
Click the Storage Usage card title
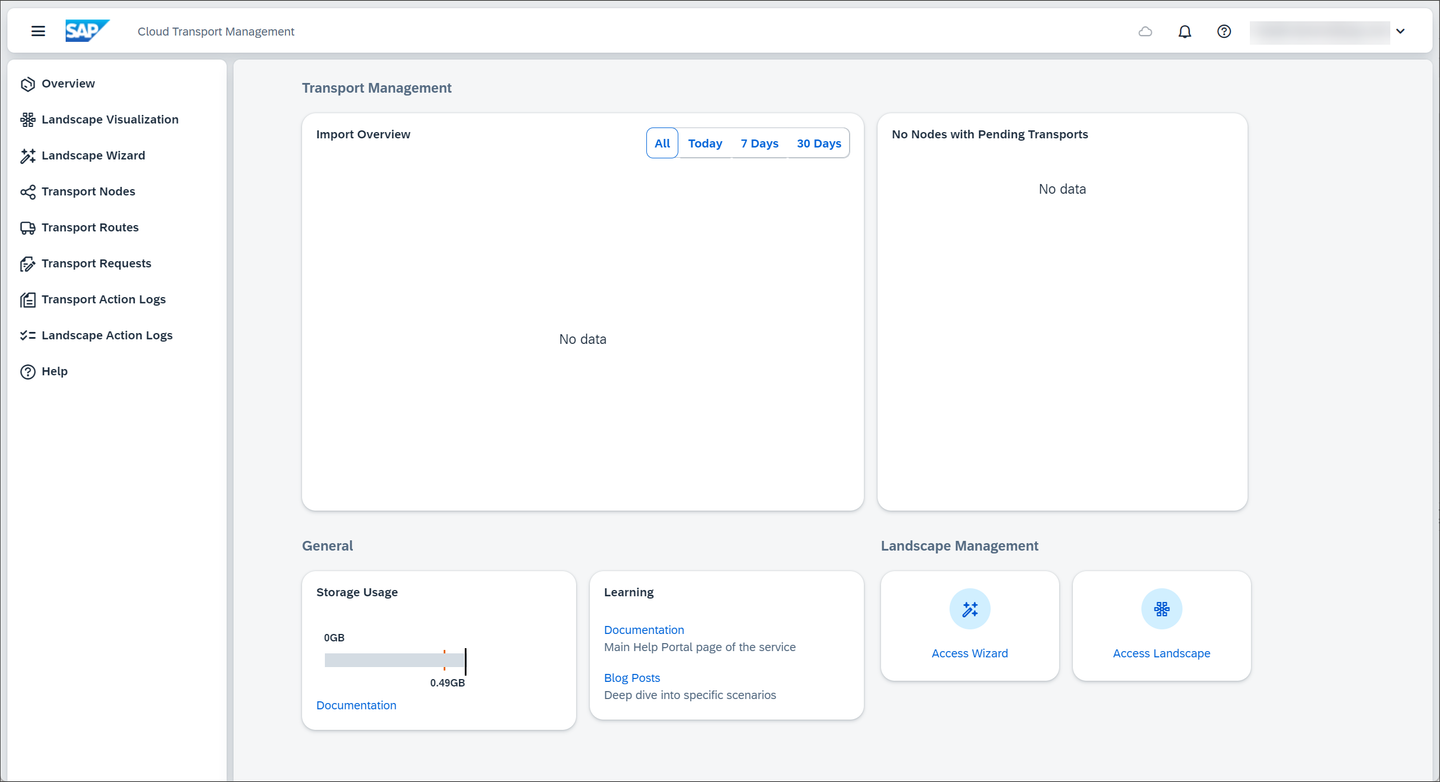click(357, 593)
